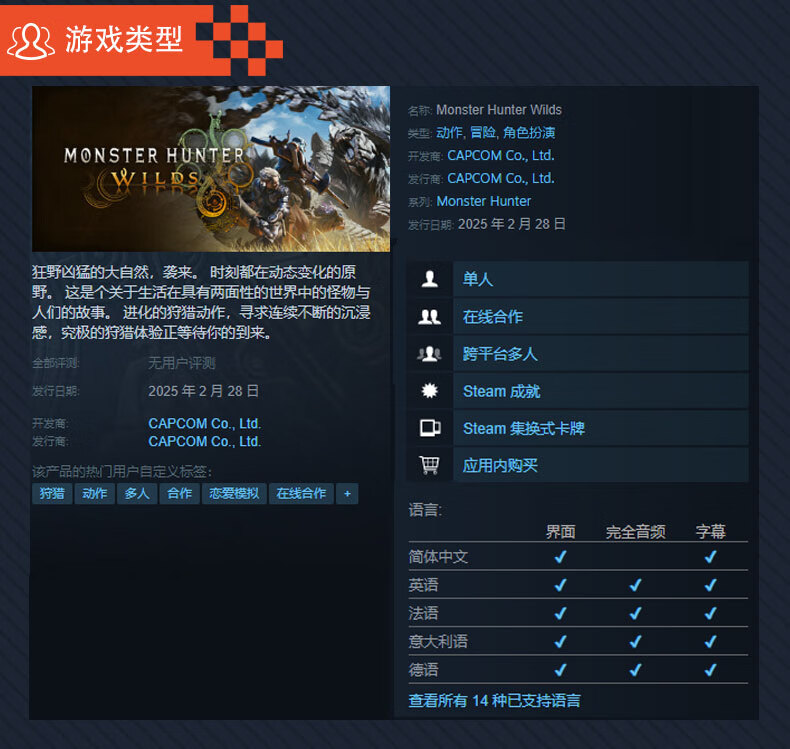This screenshot has height=749, width=790.
Task: Open the 动作 genre link
Action: [449, 132]
